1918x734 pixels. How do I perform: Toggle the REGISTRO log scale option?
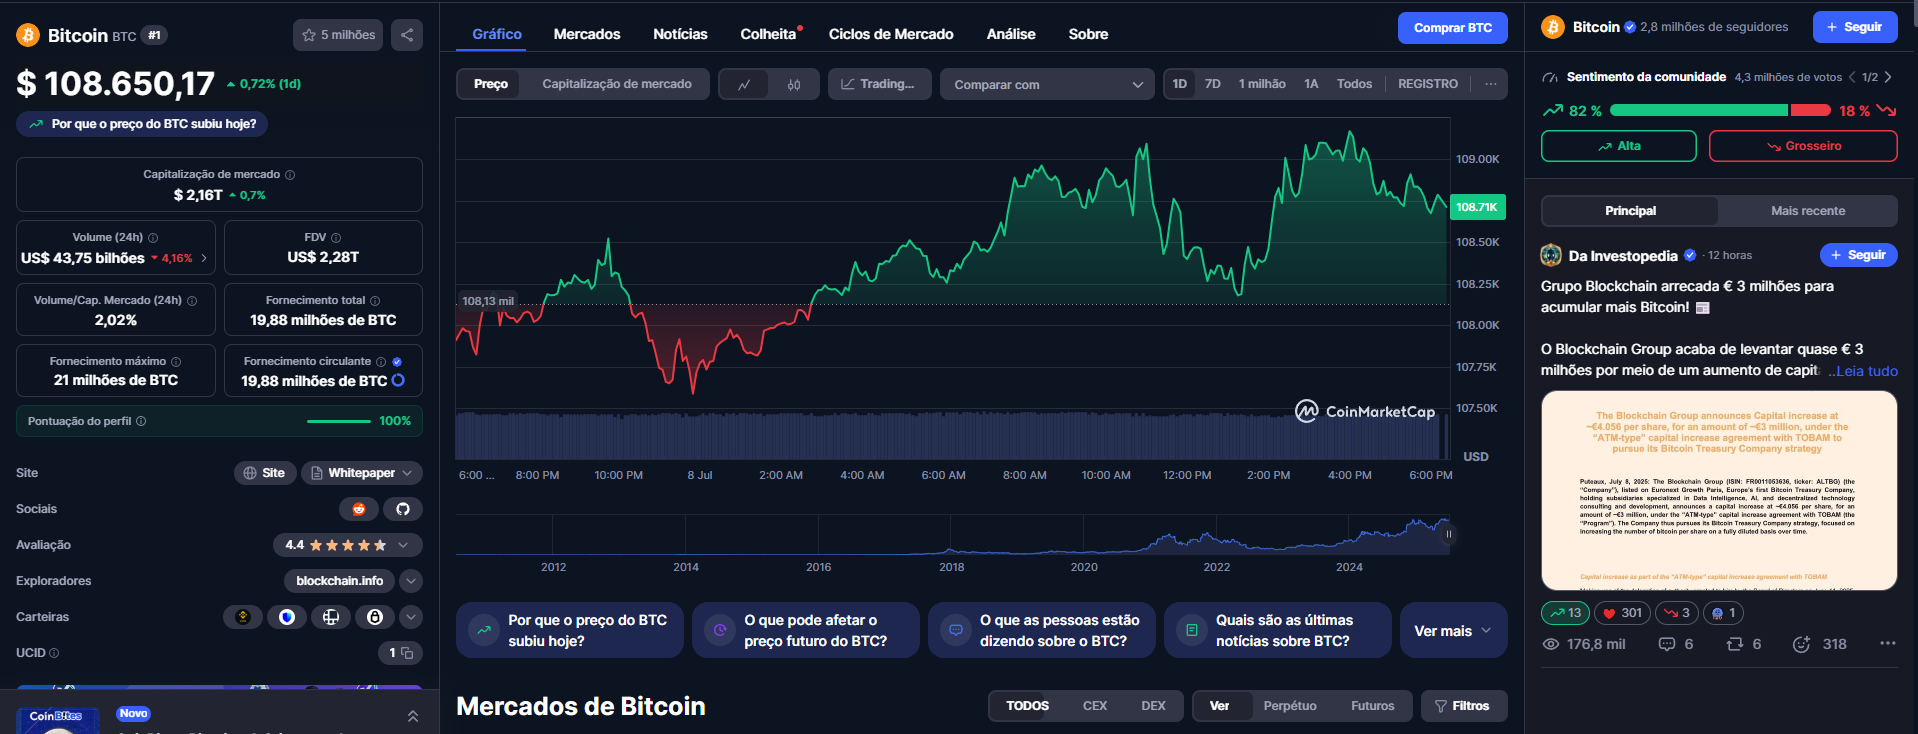click(1428, 84)
